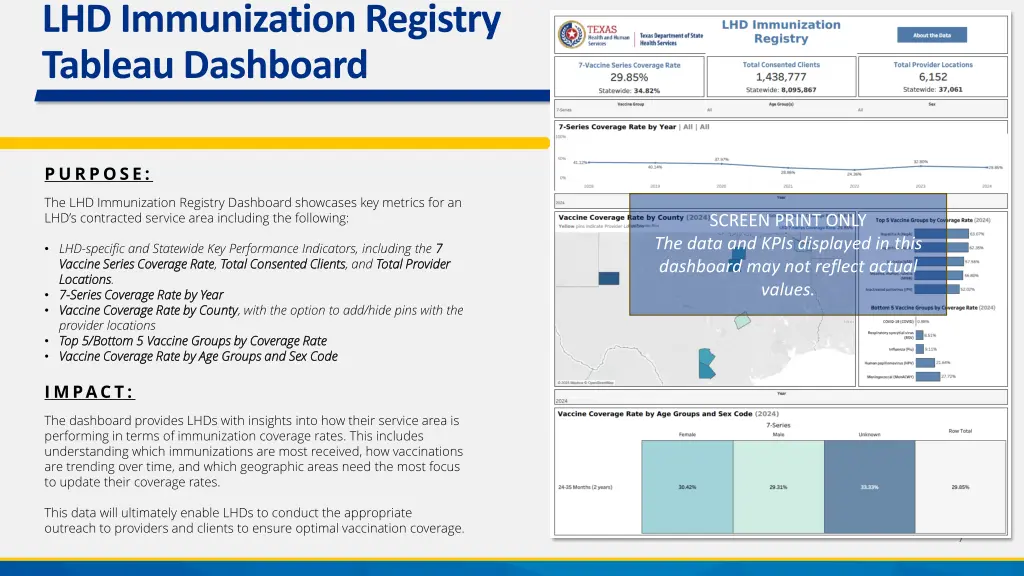Select the 24-35 Months (2 years) row label

(x=585, y=487)
